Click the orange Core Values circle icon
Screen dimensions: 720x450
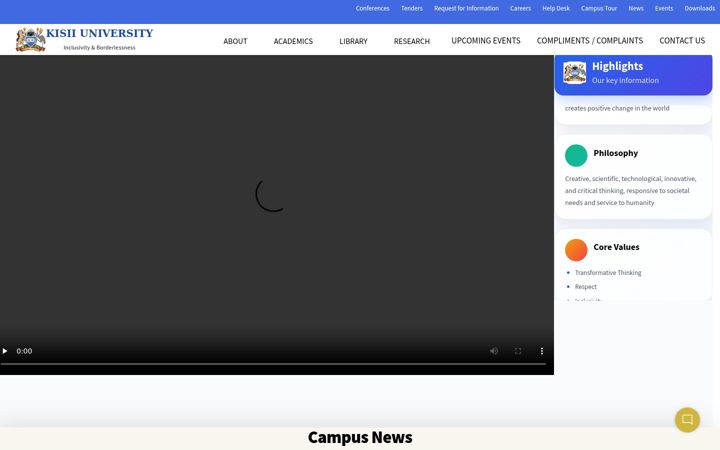(x=576, y=250)
